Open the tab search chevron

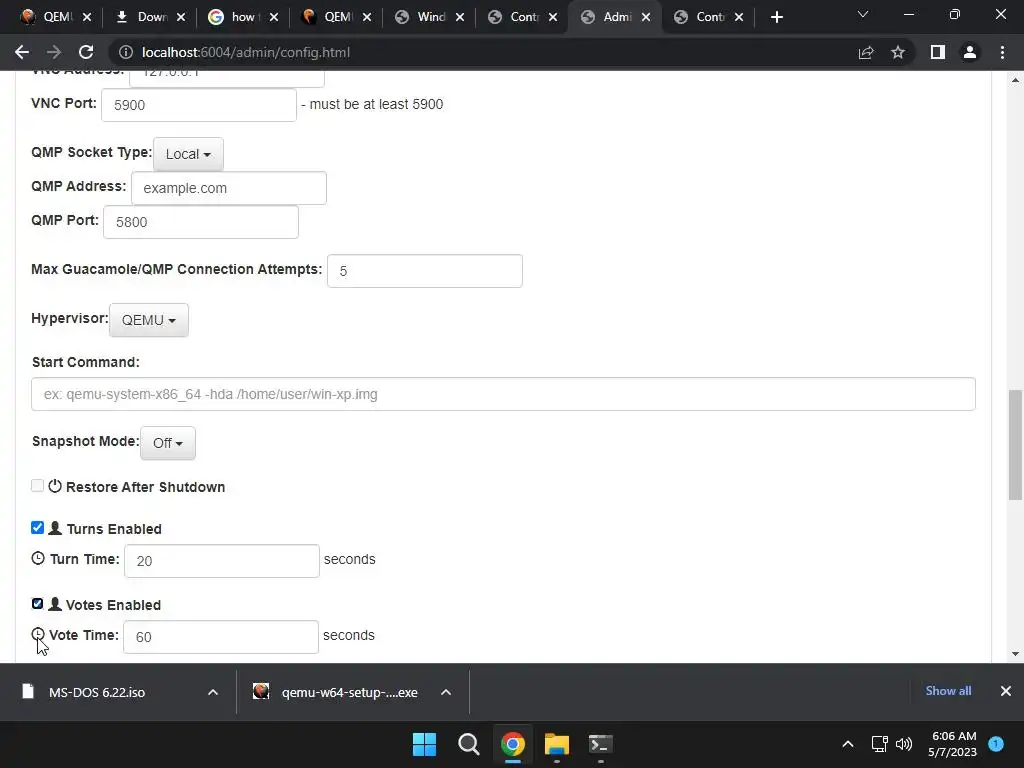click(863, 14)
